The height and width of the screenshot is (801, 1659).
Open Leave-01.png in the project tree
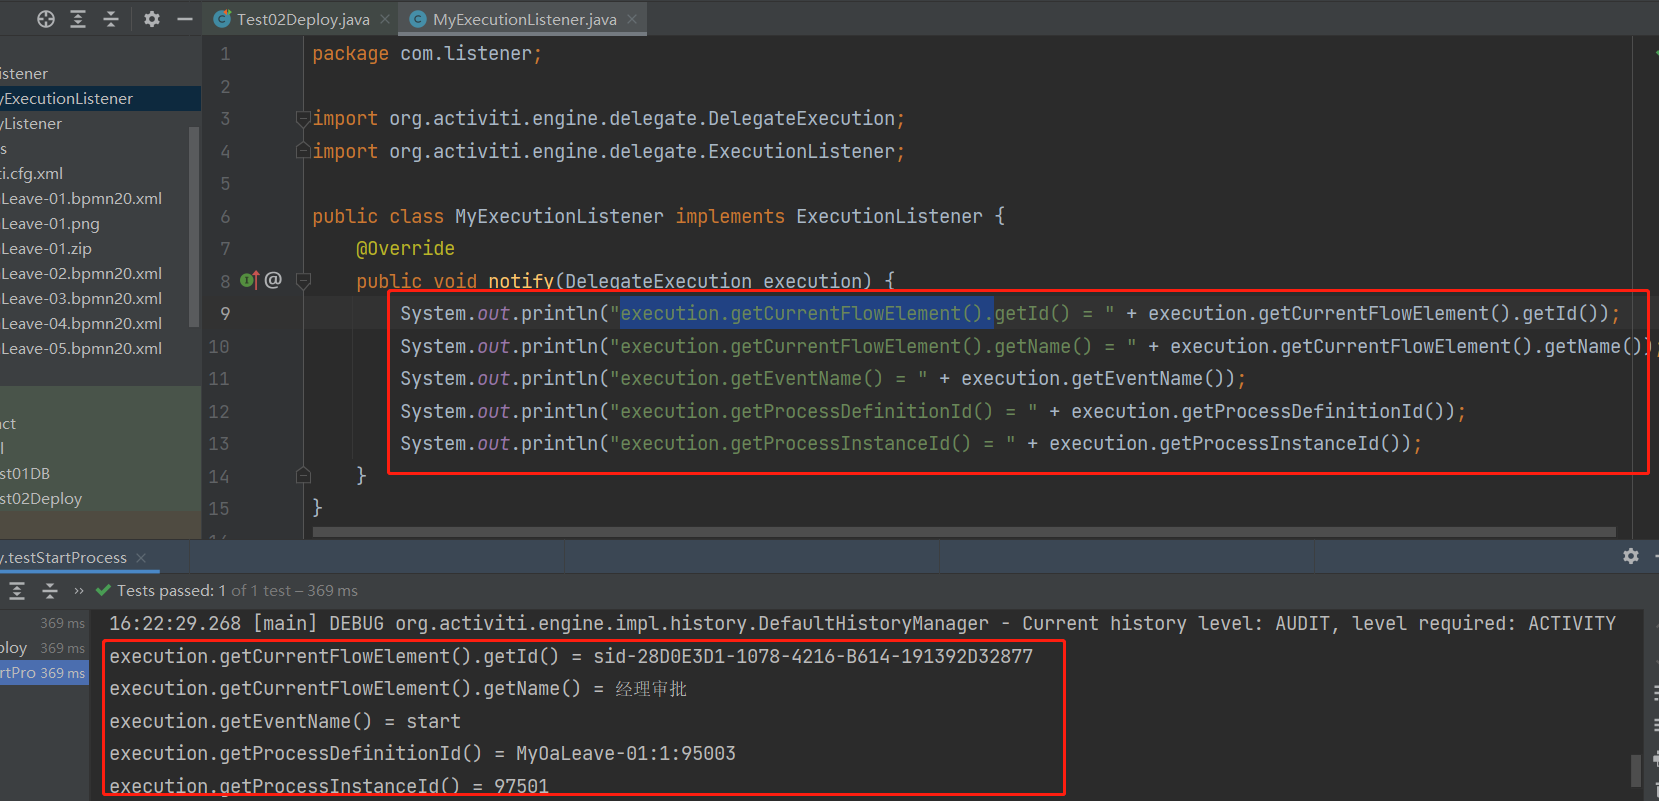[x=50, y=223]
